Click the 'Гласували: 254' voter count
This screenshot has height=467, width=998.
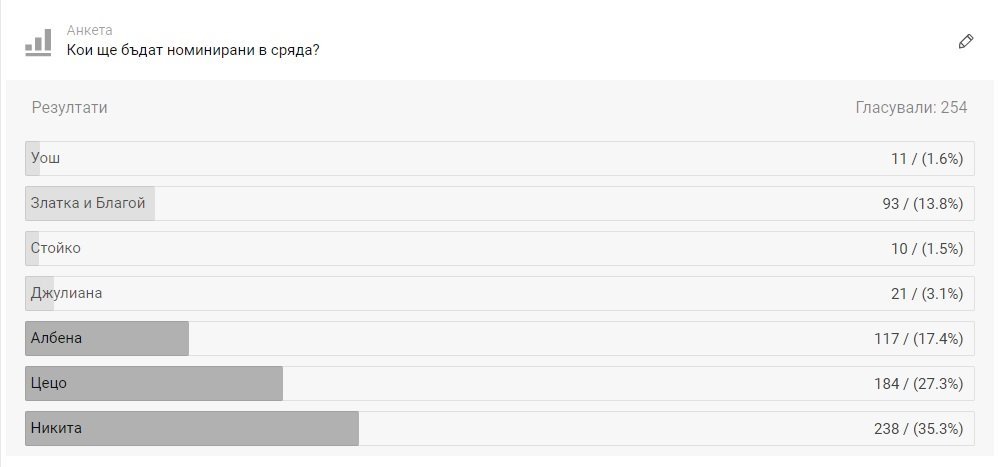click(911, 108)
